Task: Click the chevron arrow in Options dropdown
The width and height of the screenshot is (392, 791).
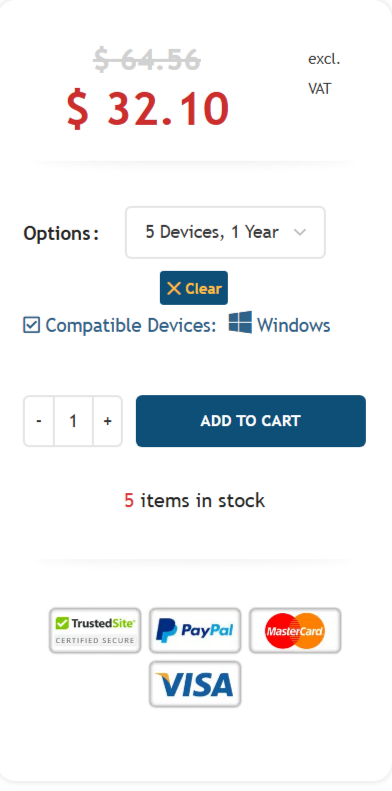Action: click(300, 233)
